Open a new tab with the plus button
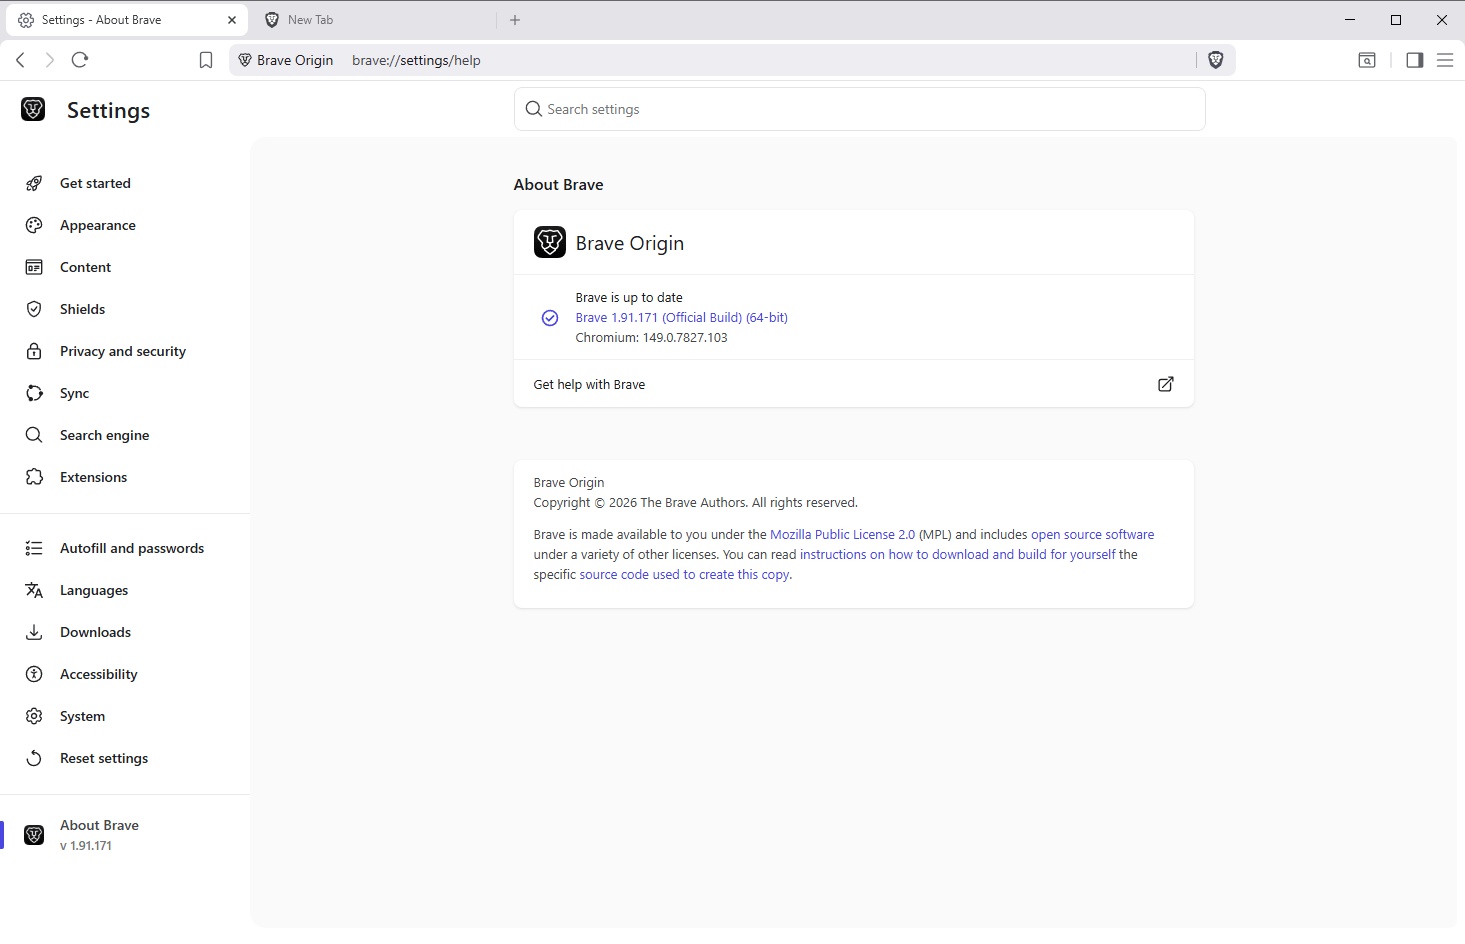1465x944 pixels. [515, 20]
